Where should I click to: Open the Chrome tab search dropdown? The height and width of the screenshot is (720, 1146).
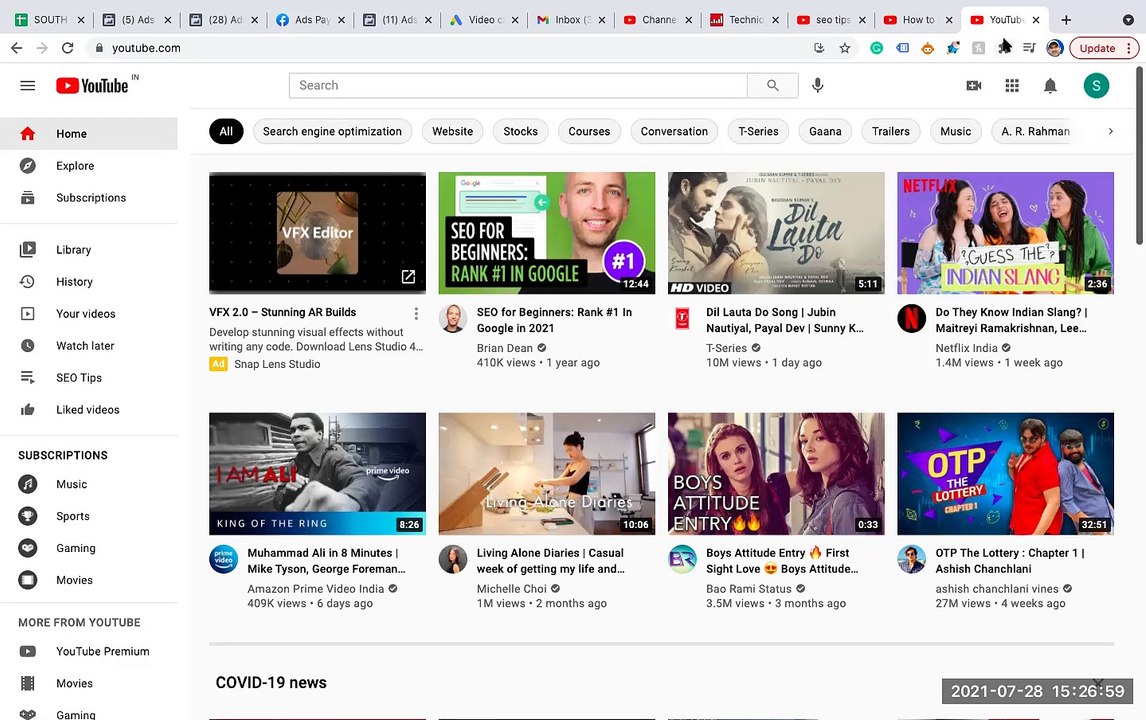(x=1128, y=20)
